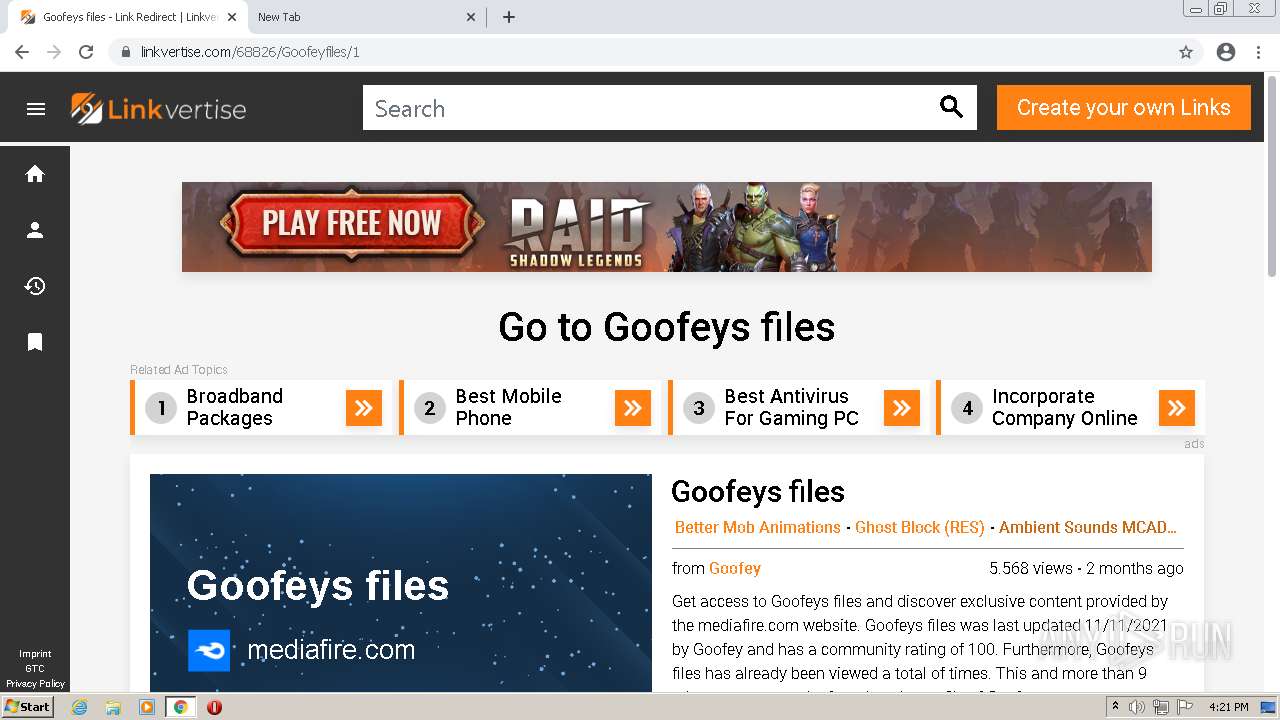Open the Better Mob Animations link
The width and height of the screenshot is (1280, 720).
click(758, 527)
